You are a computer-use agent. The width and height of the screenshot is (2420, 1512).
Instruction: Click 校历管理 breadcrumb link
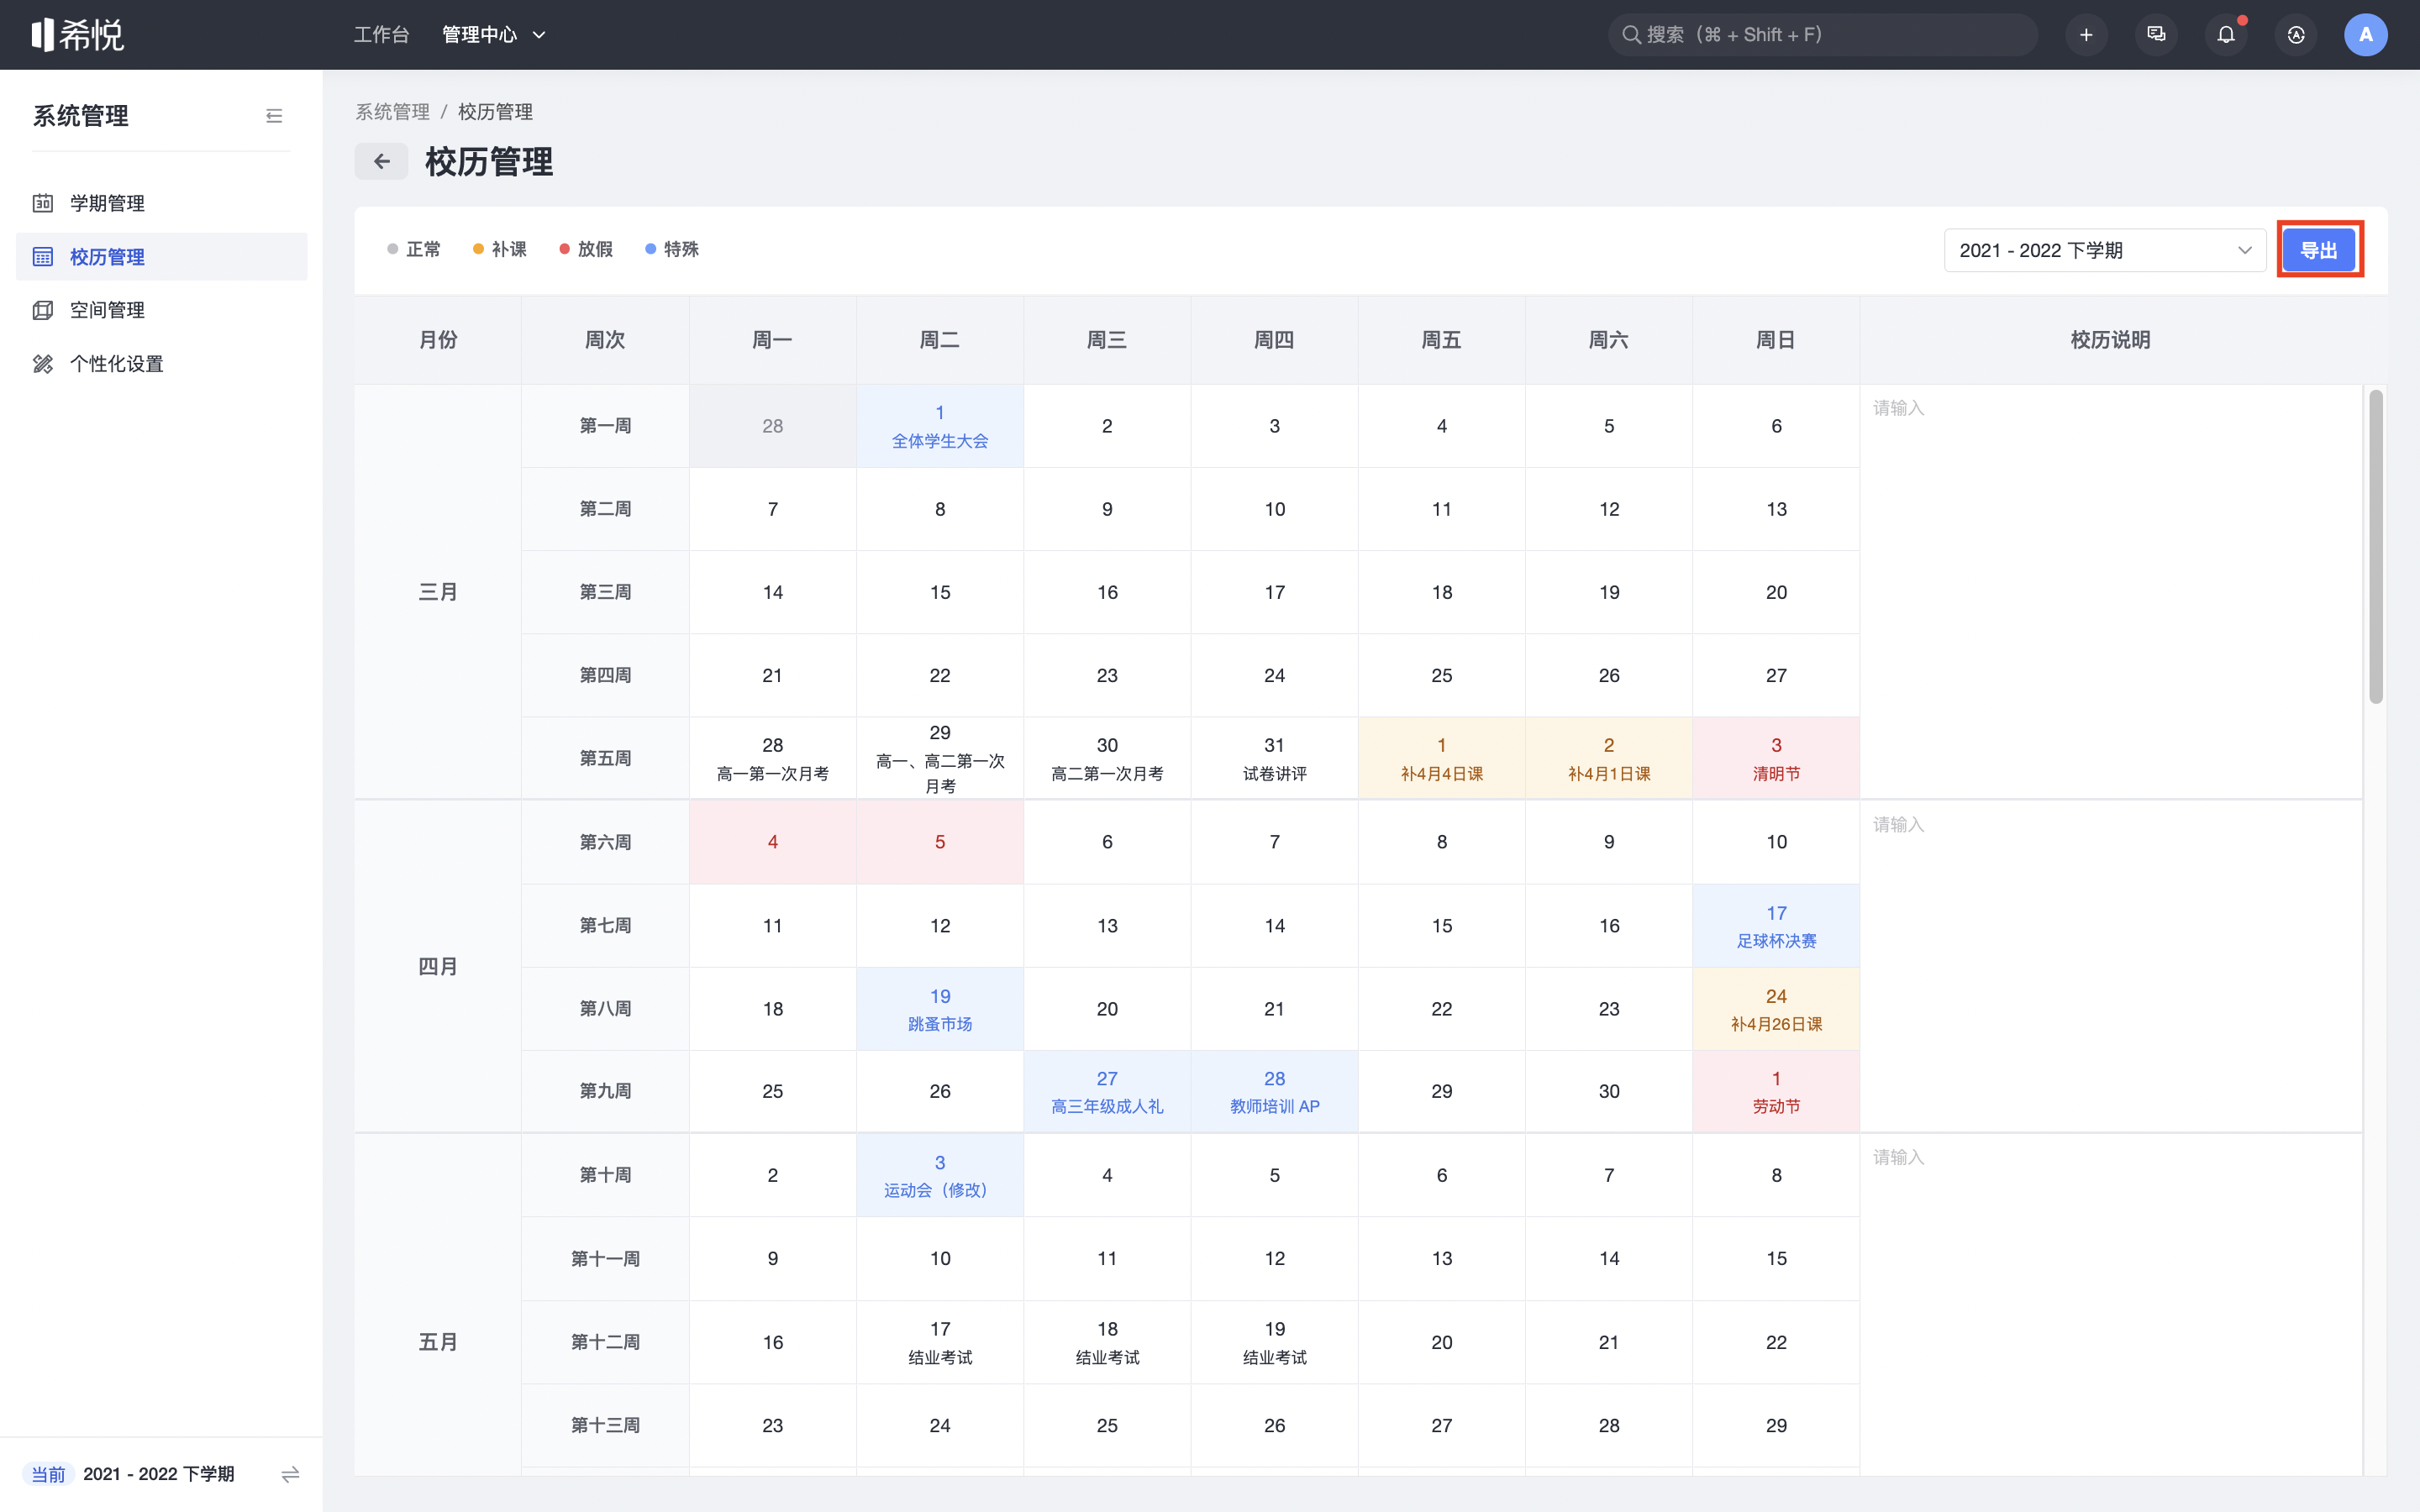click(495, 112)
